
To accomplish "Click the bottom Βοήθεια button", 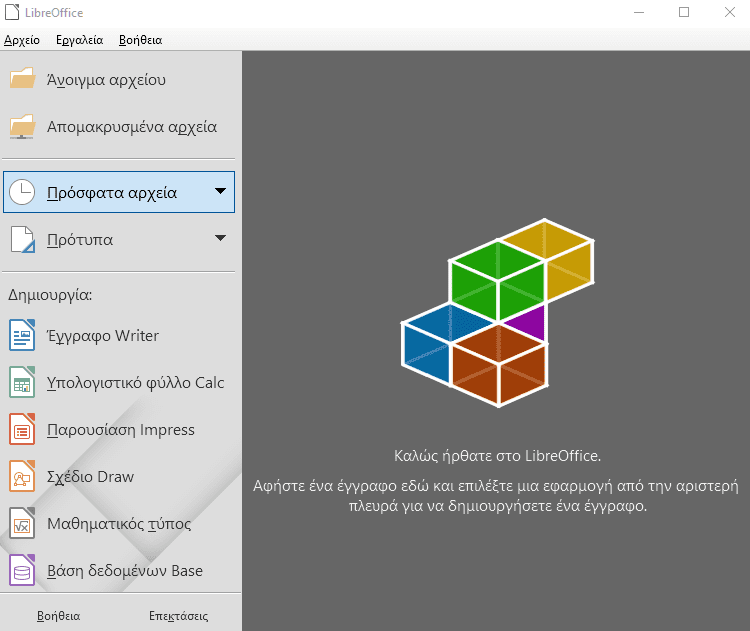I will pos(58,616).
